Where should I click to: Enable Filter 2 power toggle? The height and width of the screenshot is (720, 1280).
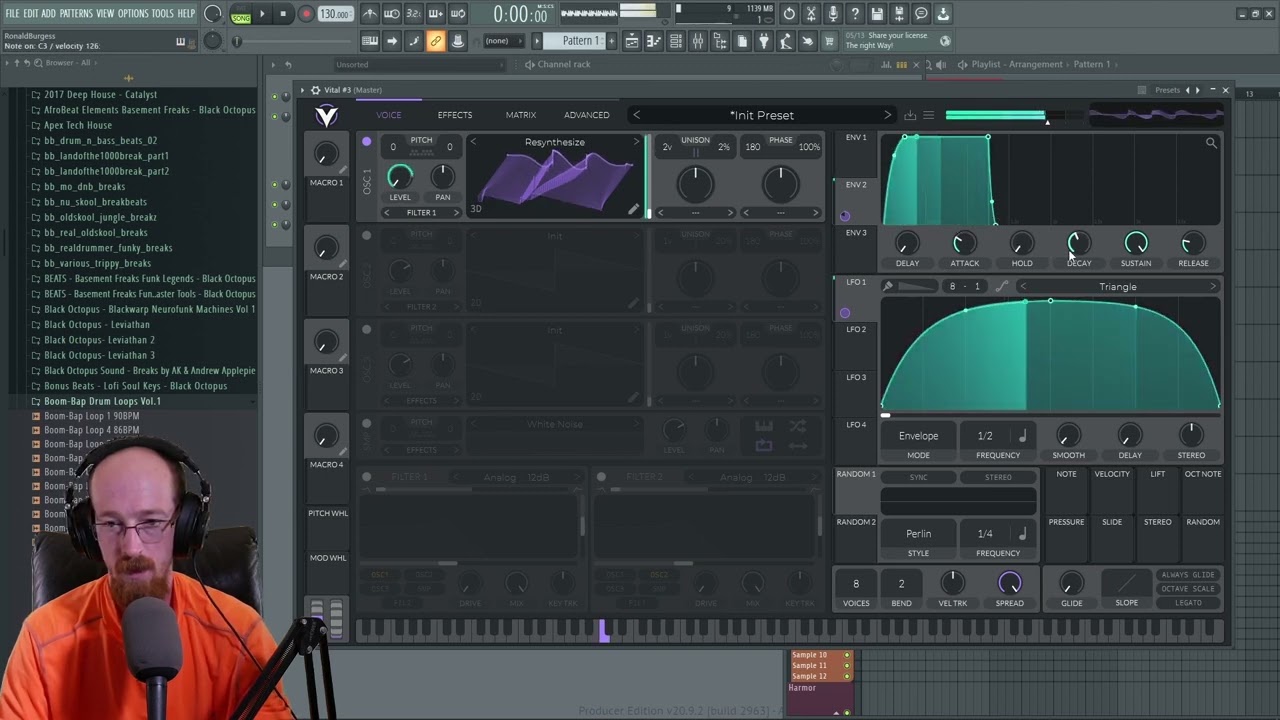coord(601,477)
